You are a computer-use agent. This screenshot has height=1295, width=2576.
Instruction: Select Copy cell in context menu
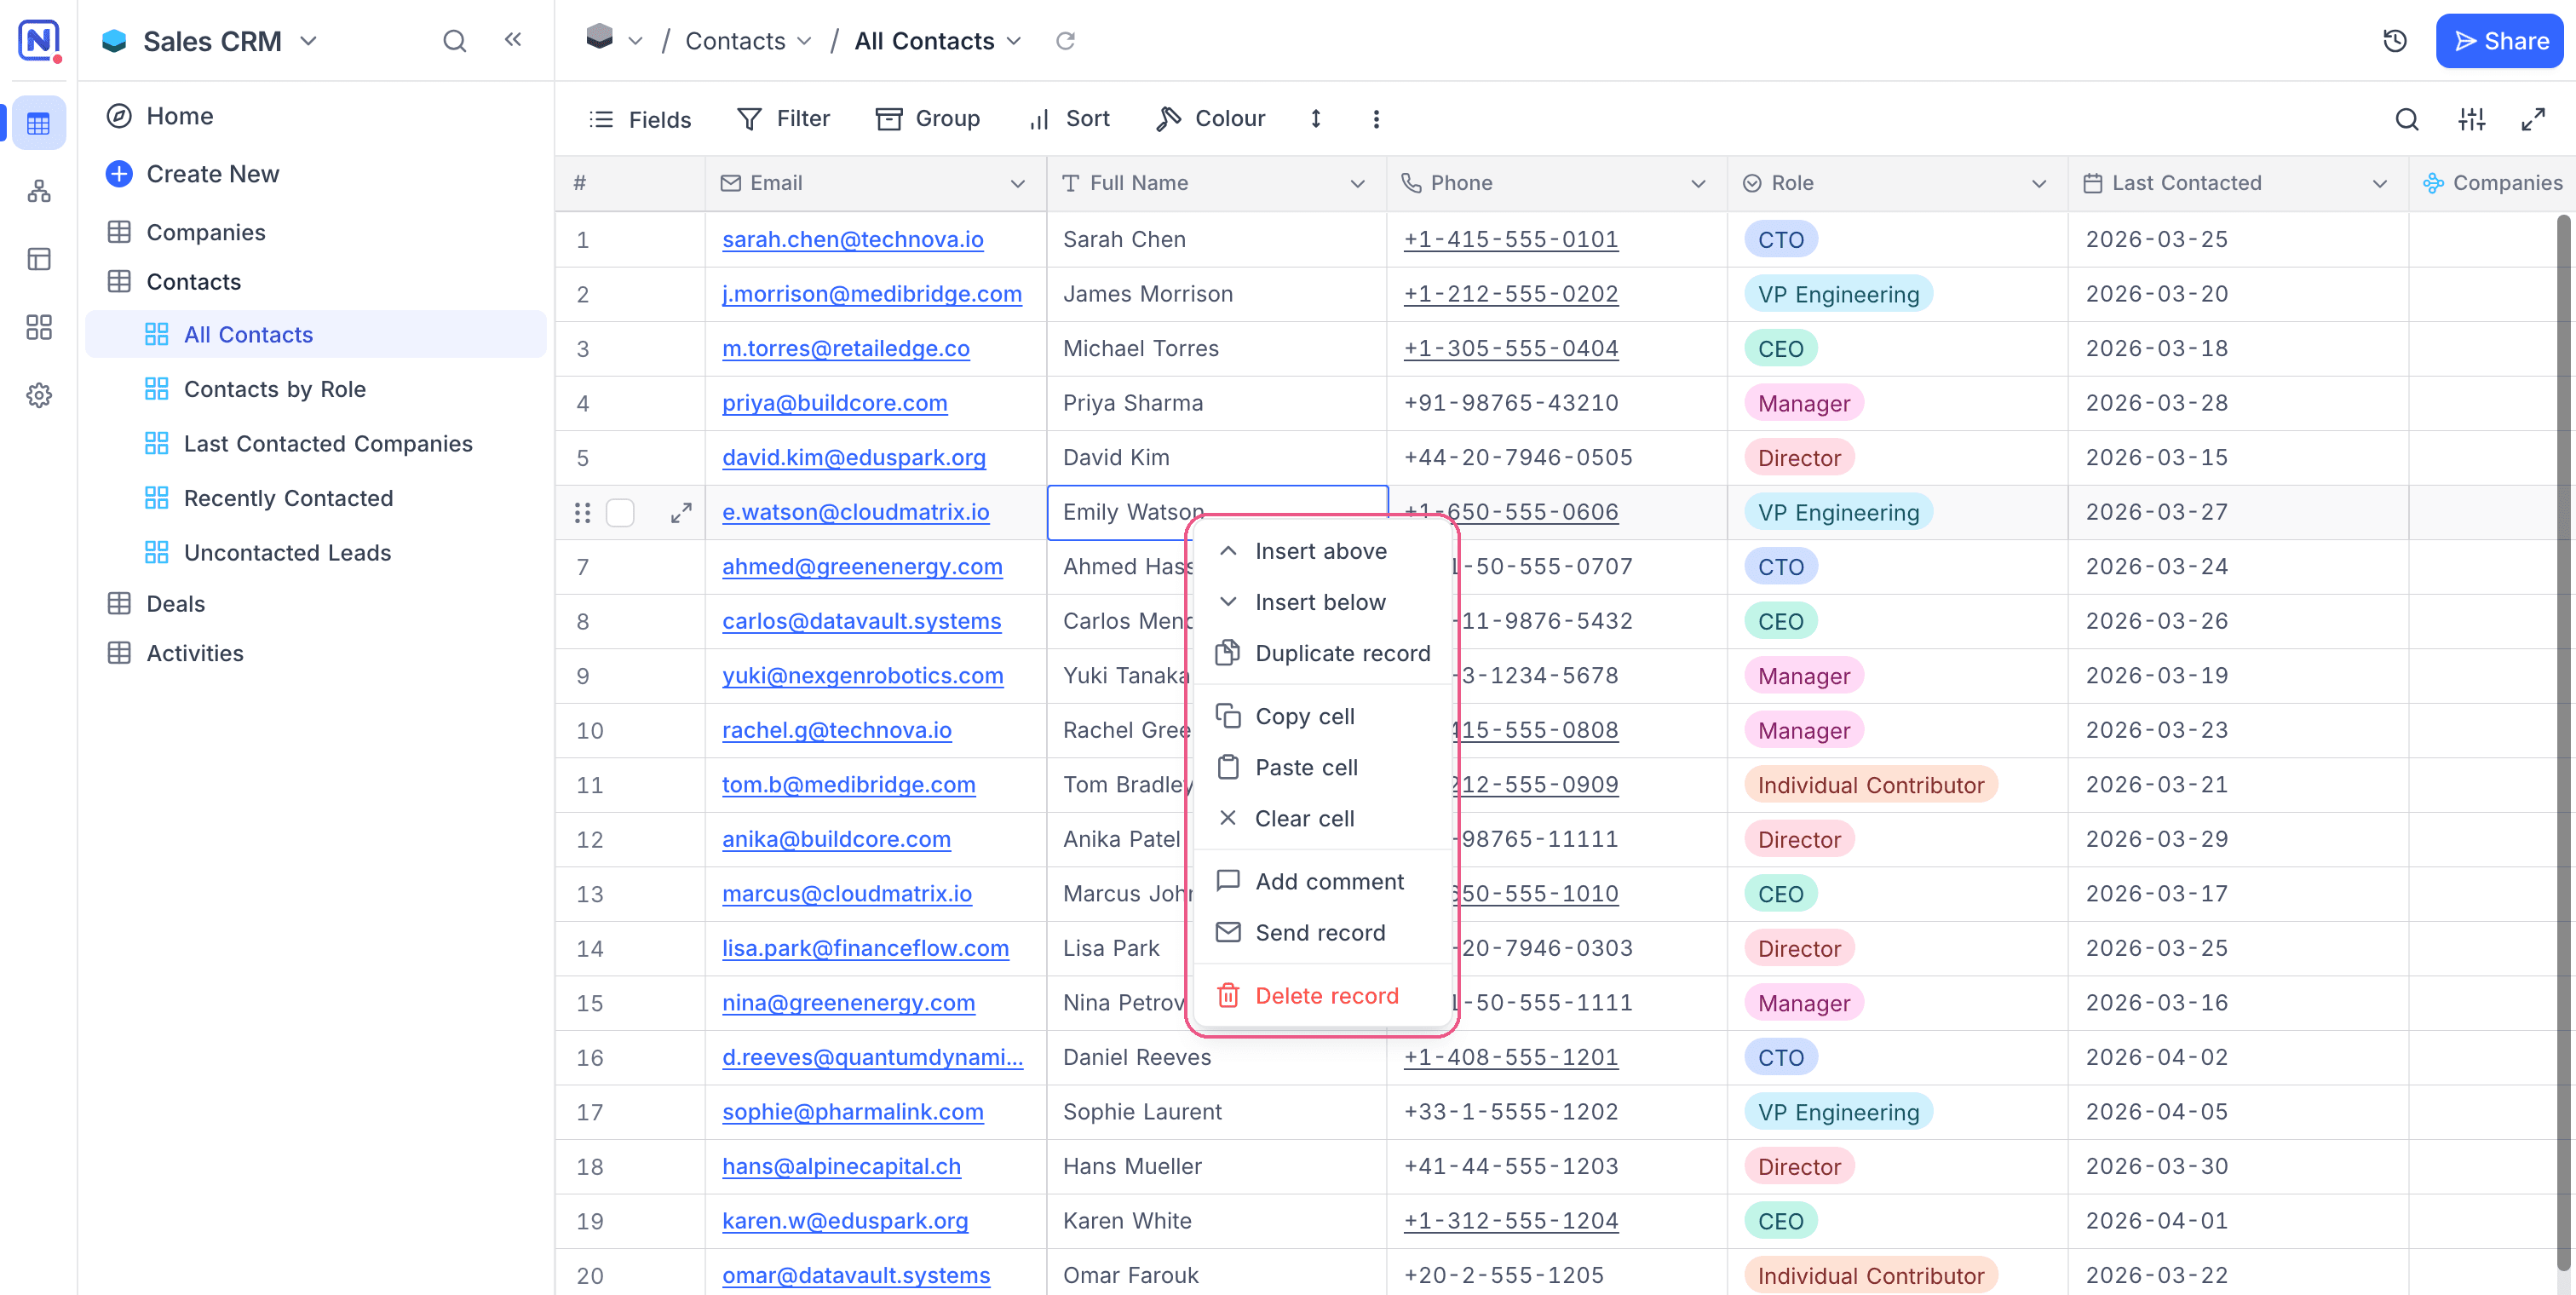click(1322, 716)
